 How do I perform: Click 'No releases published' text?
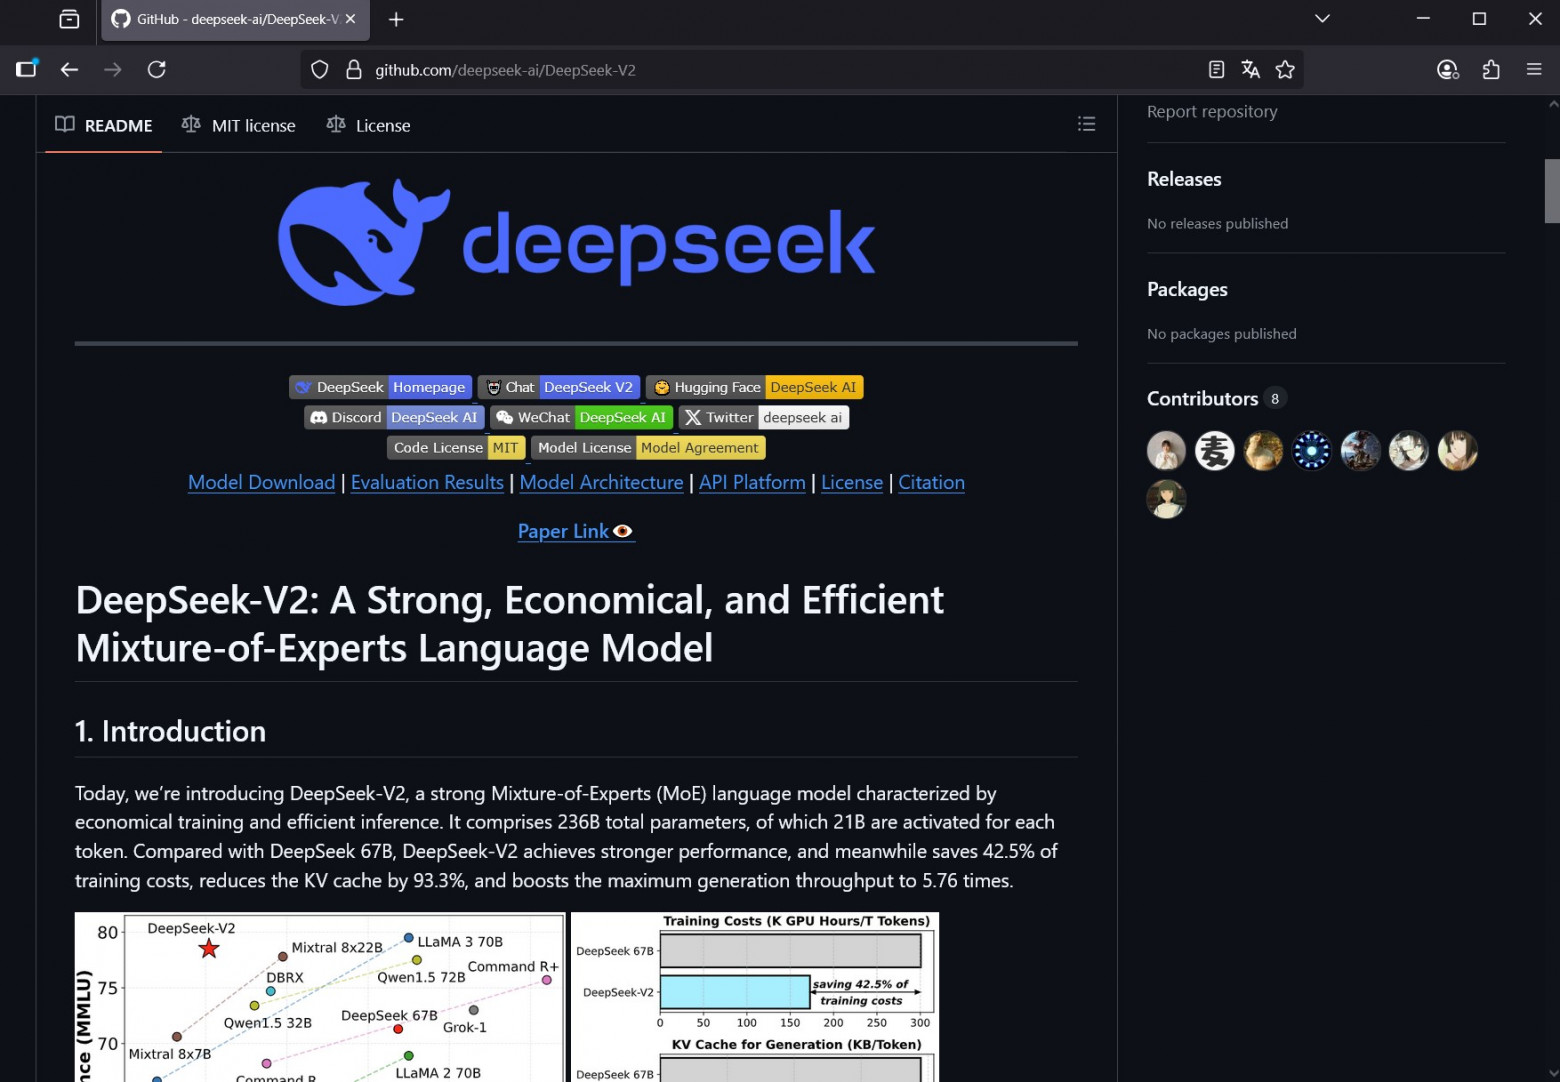point(1217,223)
